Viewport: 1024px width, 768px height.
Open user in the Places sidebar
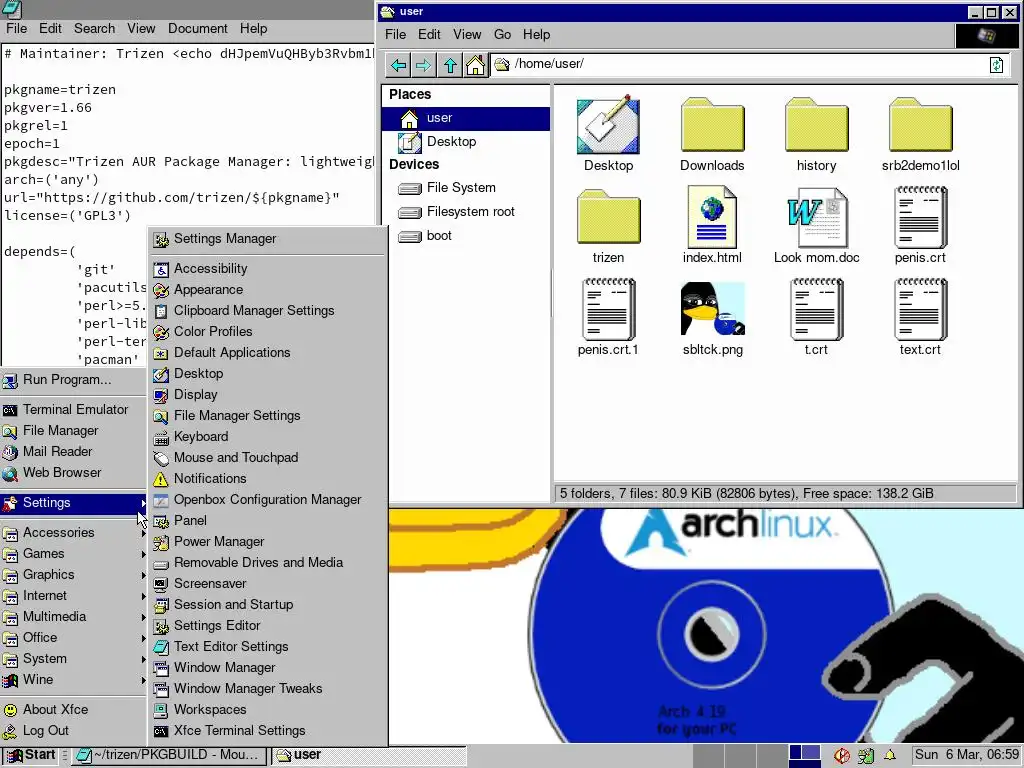466,118
